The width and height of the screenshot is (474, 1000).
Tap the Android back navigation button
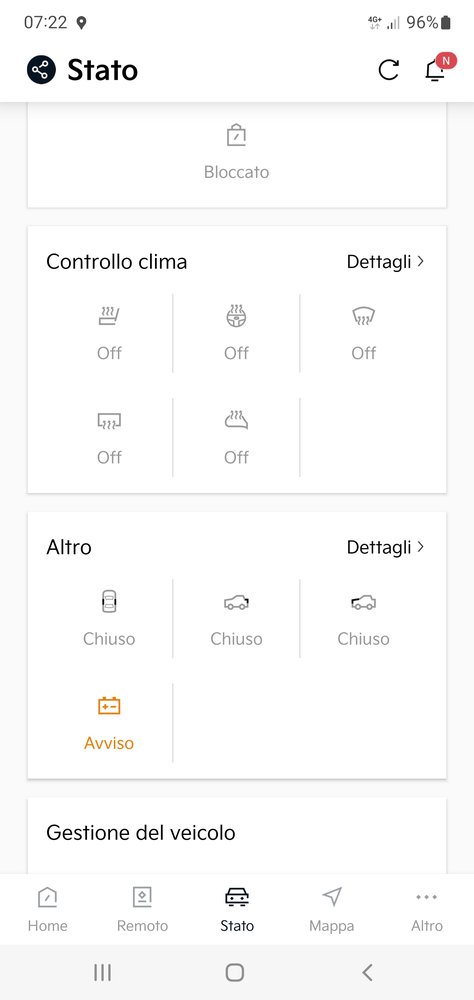tap(367, 973)
